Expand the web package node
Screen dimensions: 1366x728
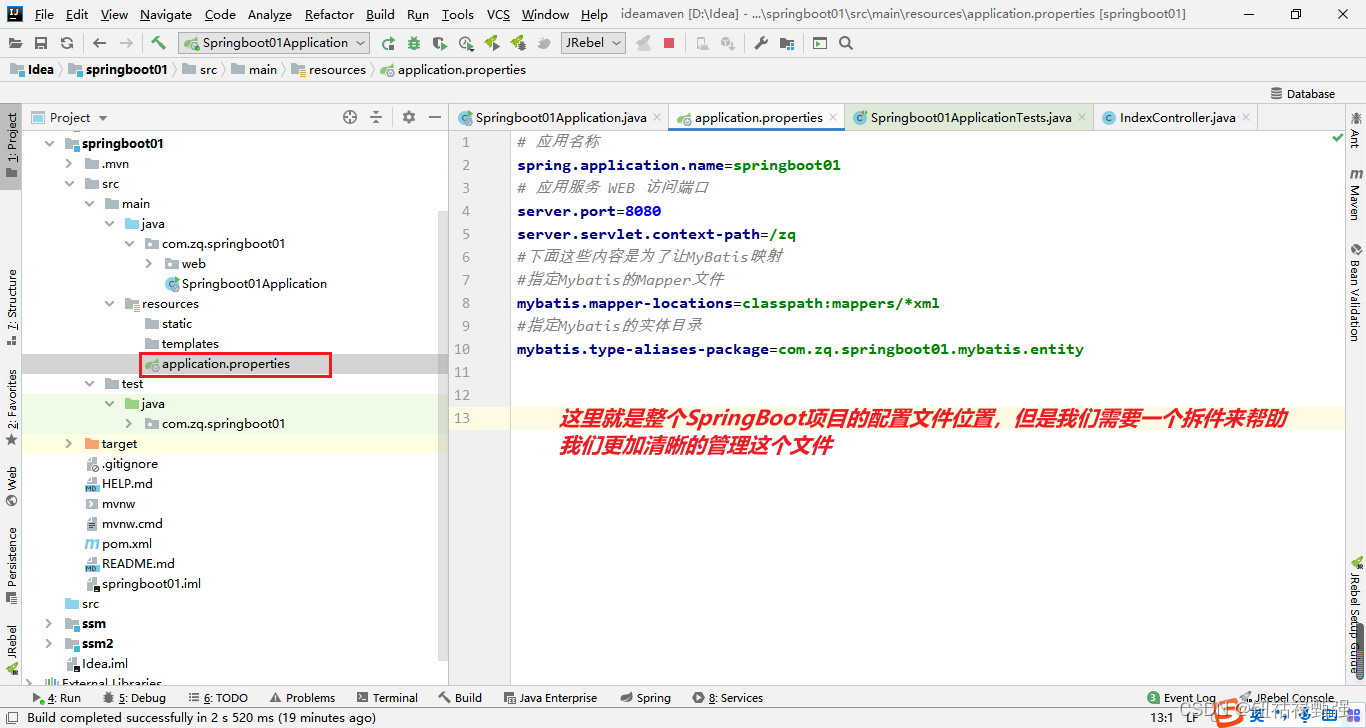click(x=149, y=264)
